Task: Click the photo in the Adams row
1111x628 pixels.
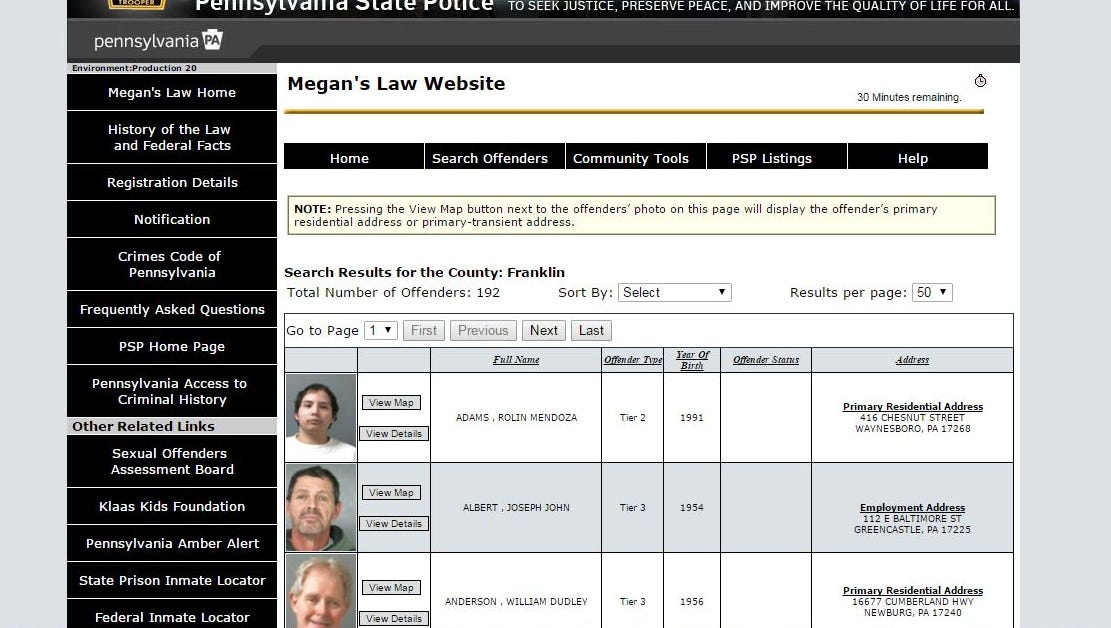Action: pyautogui.click(x=321, y=417)
